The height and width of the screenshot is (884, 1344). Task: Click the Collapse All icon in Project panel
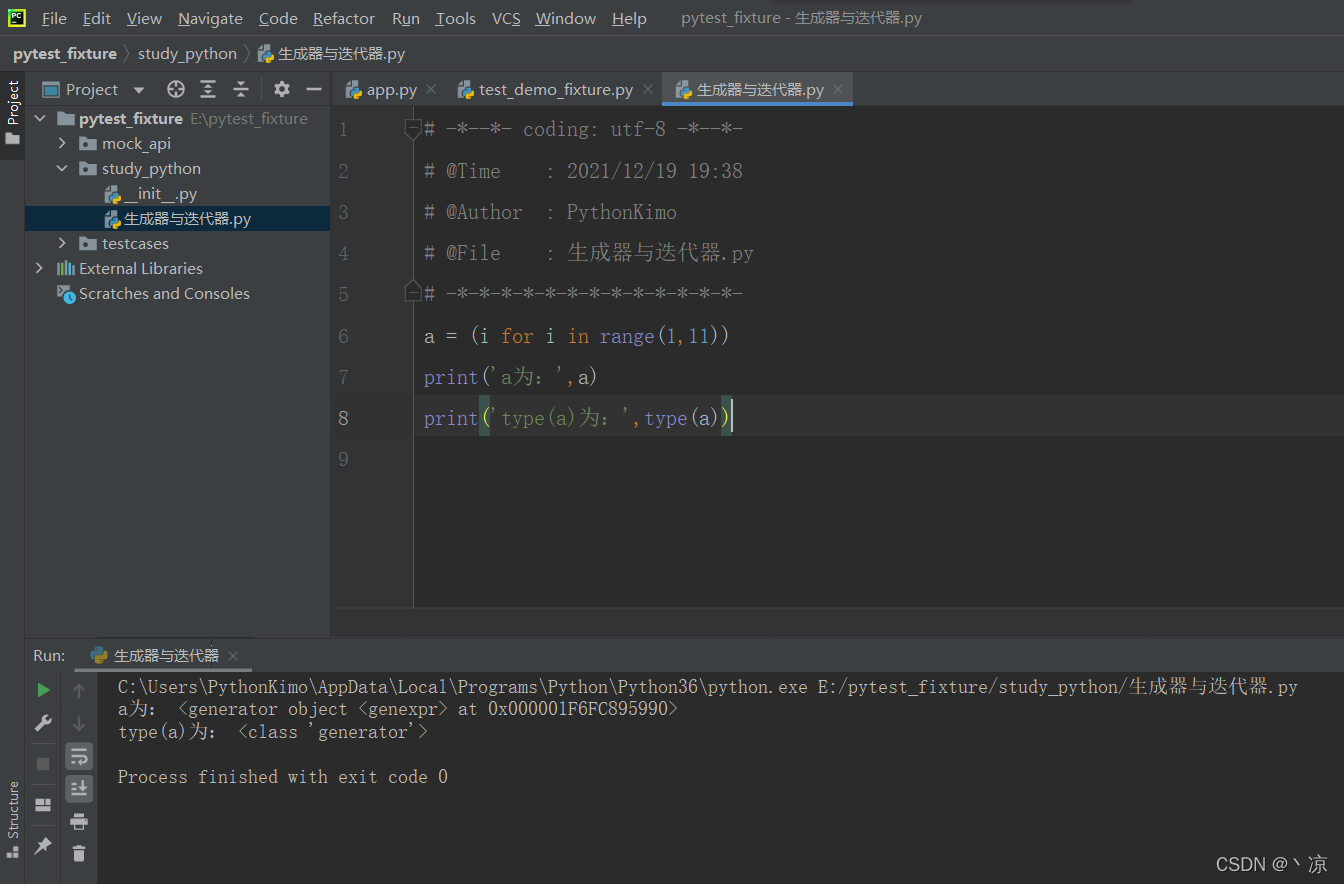(x=241, y=89)
